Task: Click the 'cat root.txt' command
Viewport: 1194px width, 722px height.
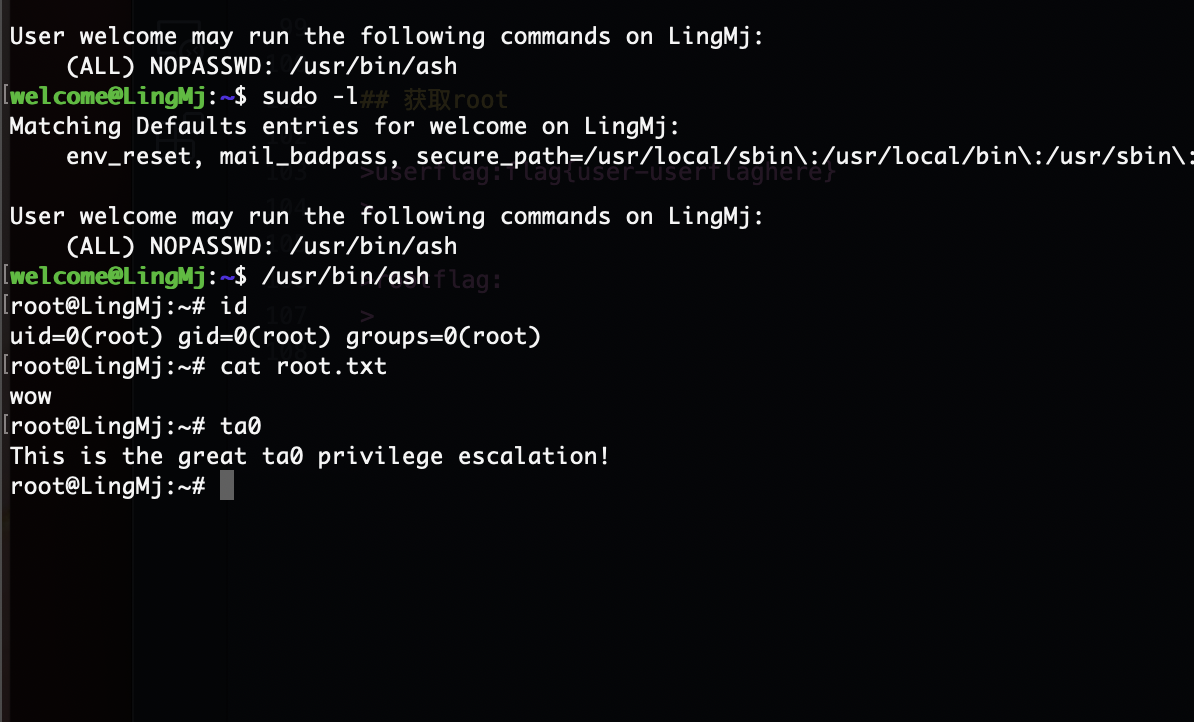Action: 303,366
